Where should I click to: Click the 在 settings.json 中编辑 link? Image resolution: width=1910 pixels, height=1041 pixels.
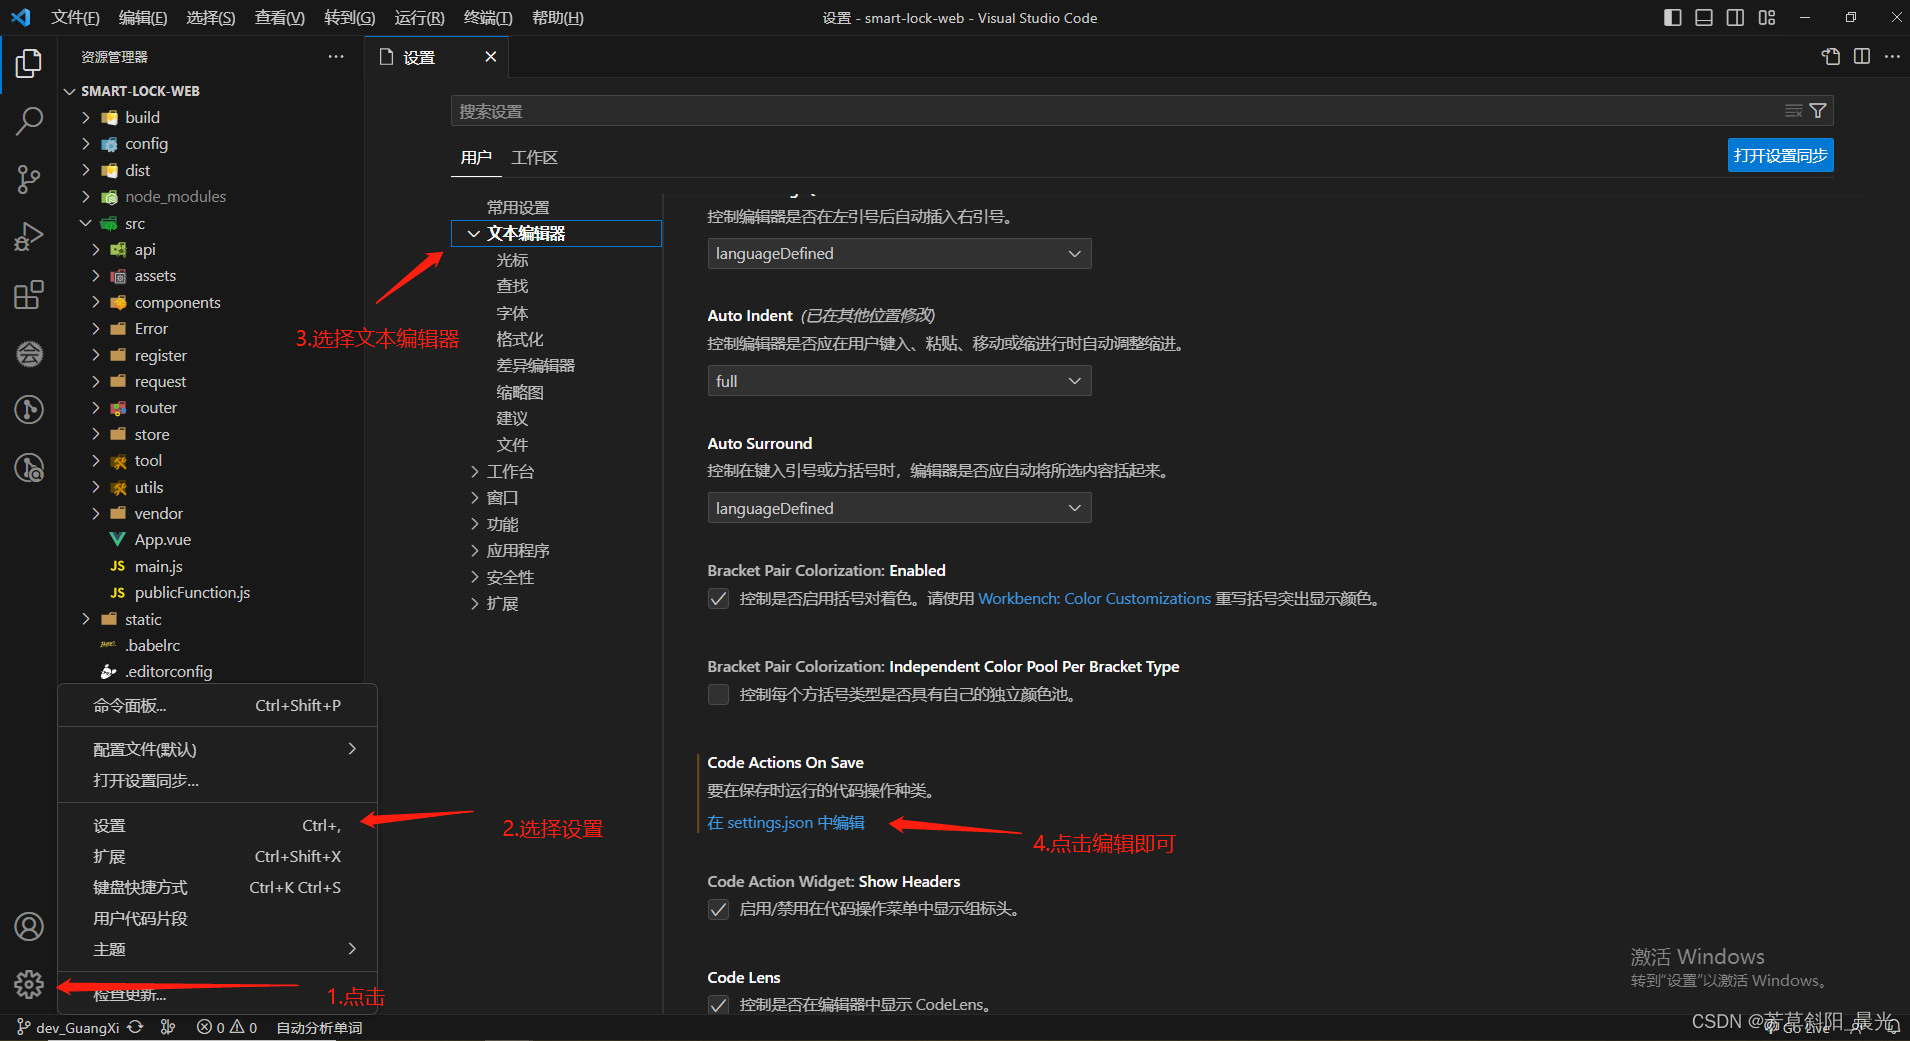click(x=785, y=822)
